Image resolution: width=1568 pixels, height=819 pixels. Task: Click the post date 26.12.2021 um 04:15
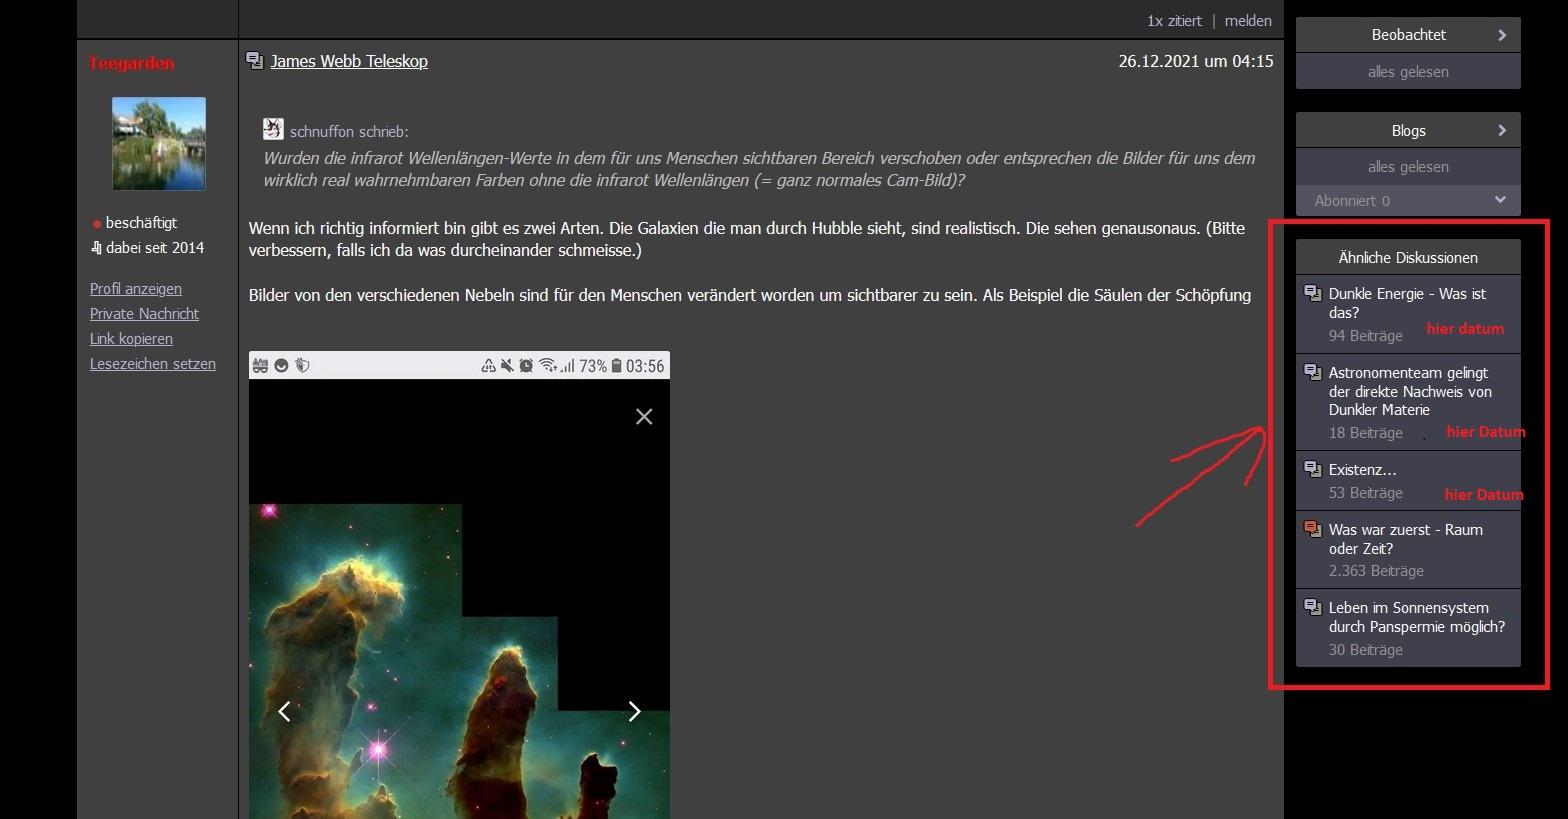[1196, 61]
